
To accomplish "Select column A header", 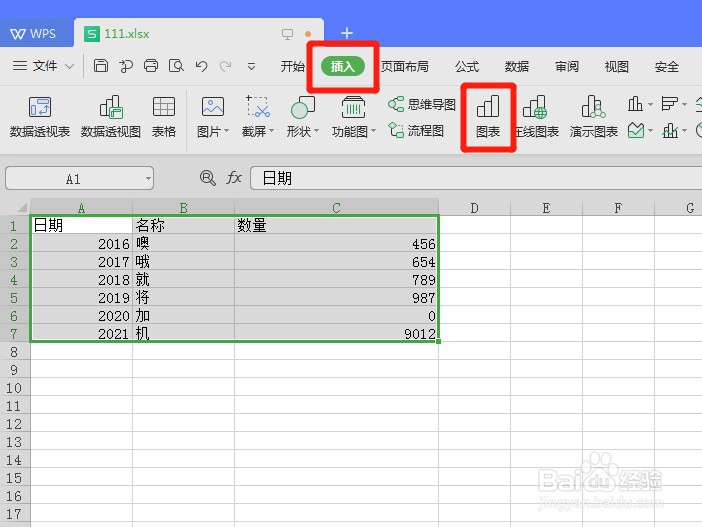I will pyautogui.click(x=81, y=207).
